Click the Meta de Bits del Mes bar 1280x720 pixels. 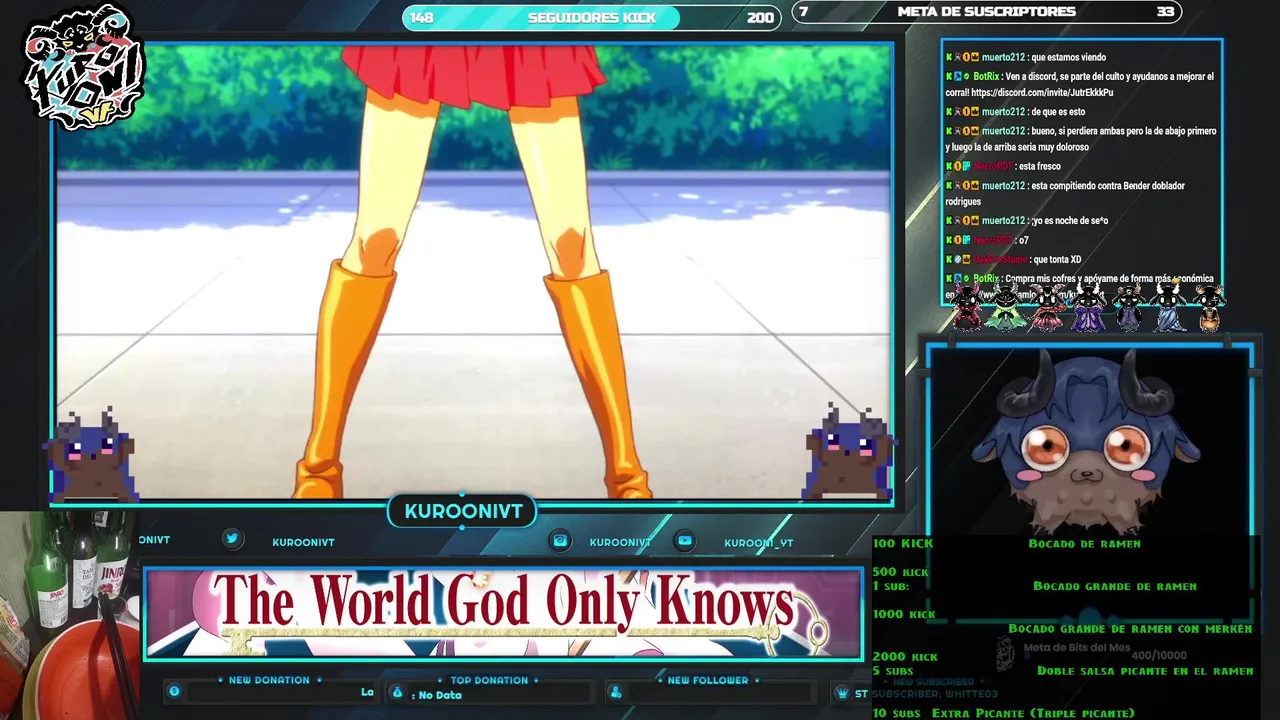pos(1090,652)
